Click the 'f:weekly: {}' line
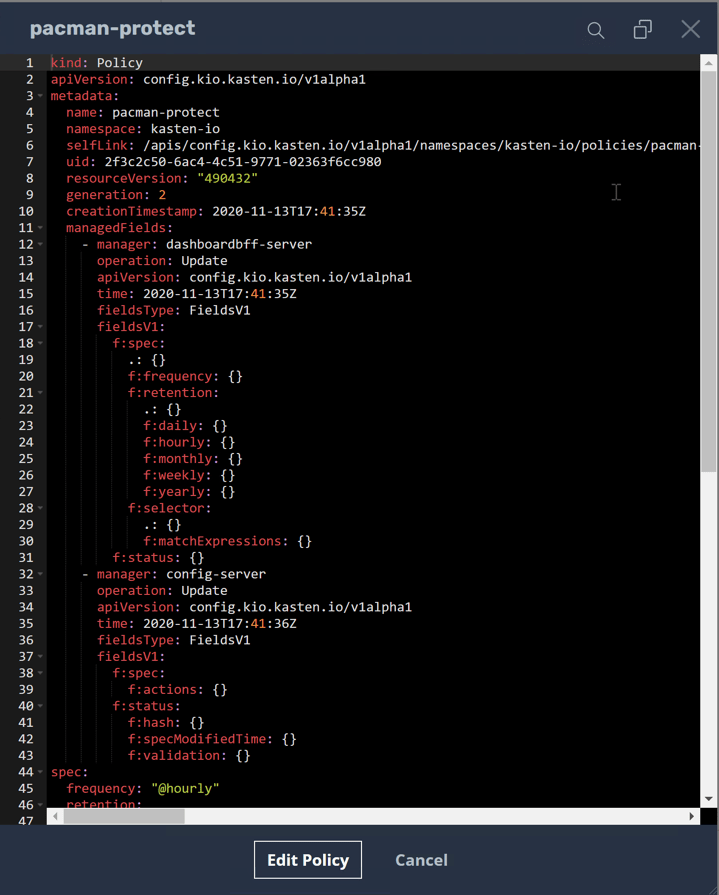The height and width of the screenshot is (895, 719). [189, 475]
